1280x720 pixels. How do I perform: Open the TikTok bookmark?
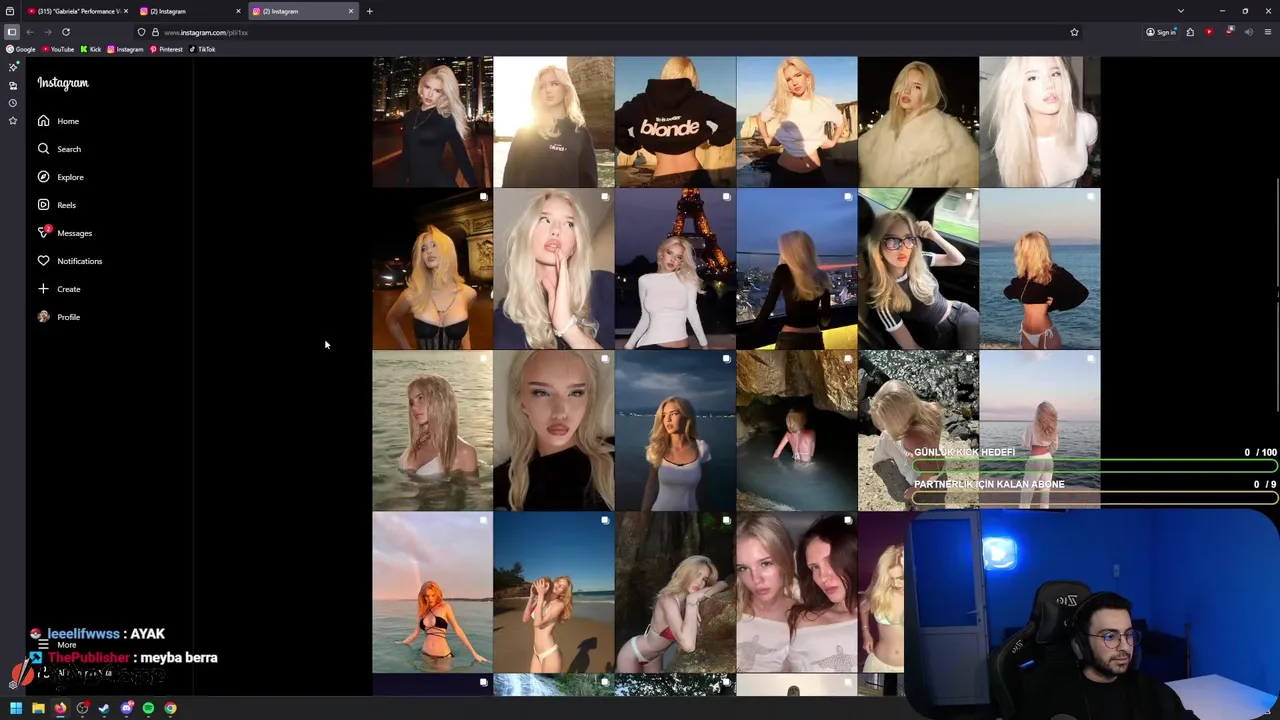pyautogui.click(x=203, y=49)
